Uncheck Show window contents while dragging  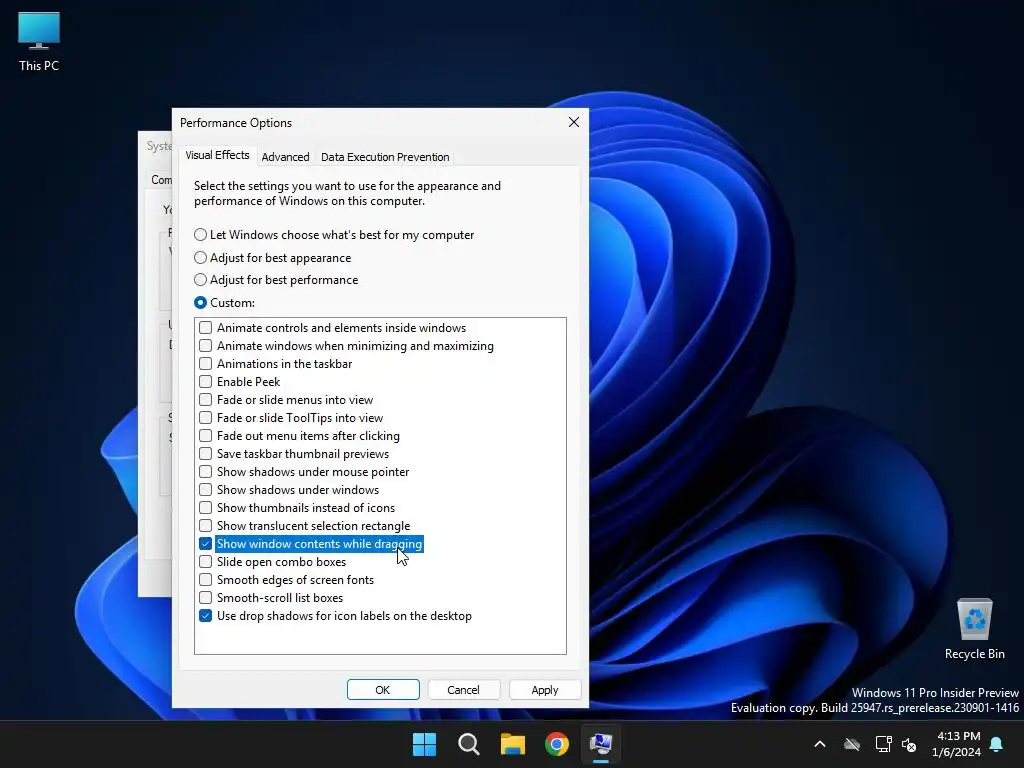coord(205,543)
